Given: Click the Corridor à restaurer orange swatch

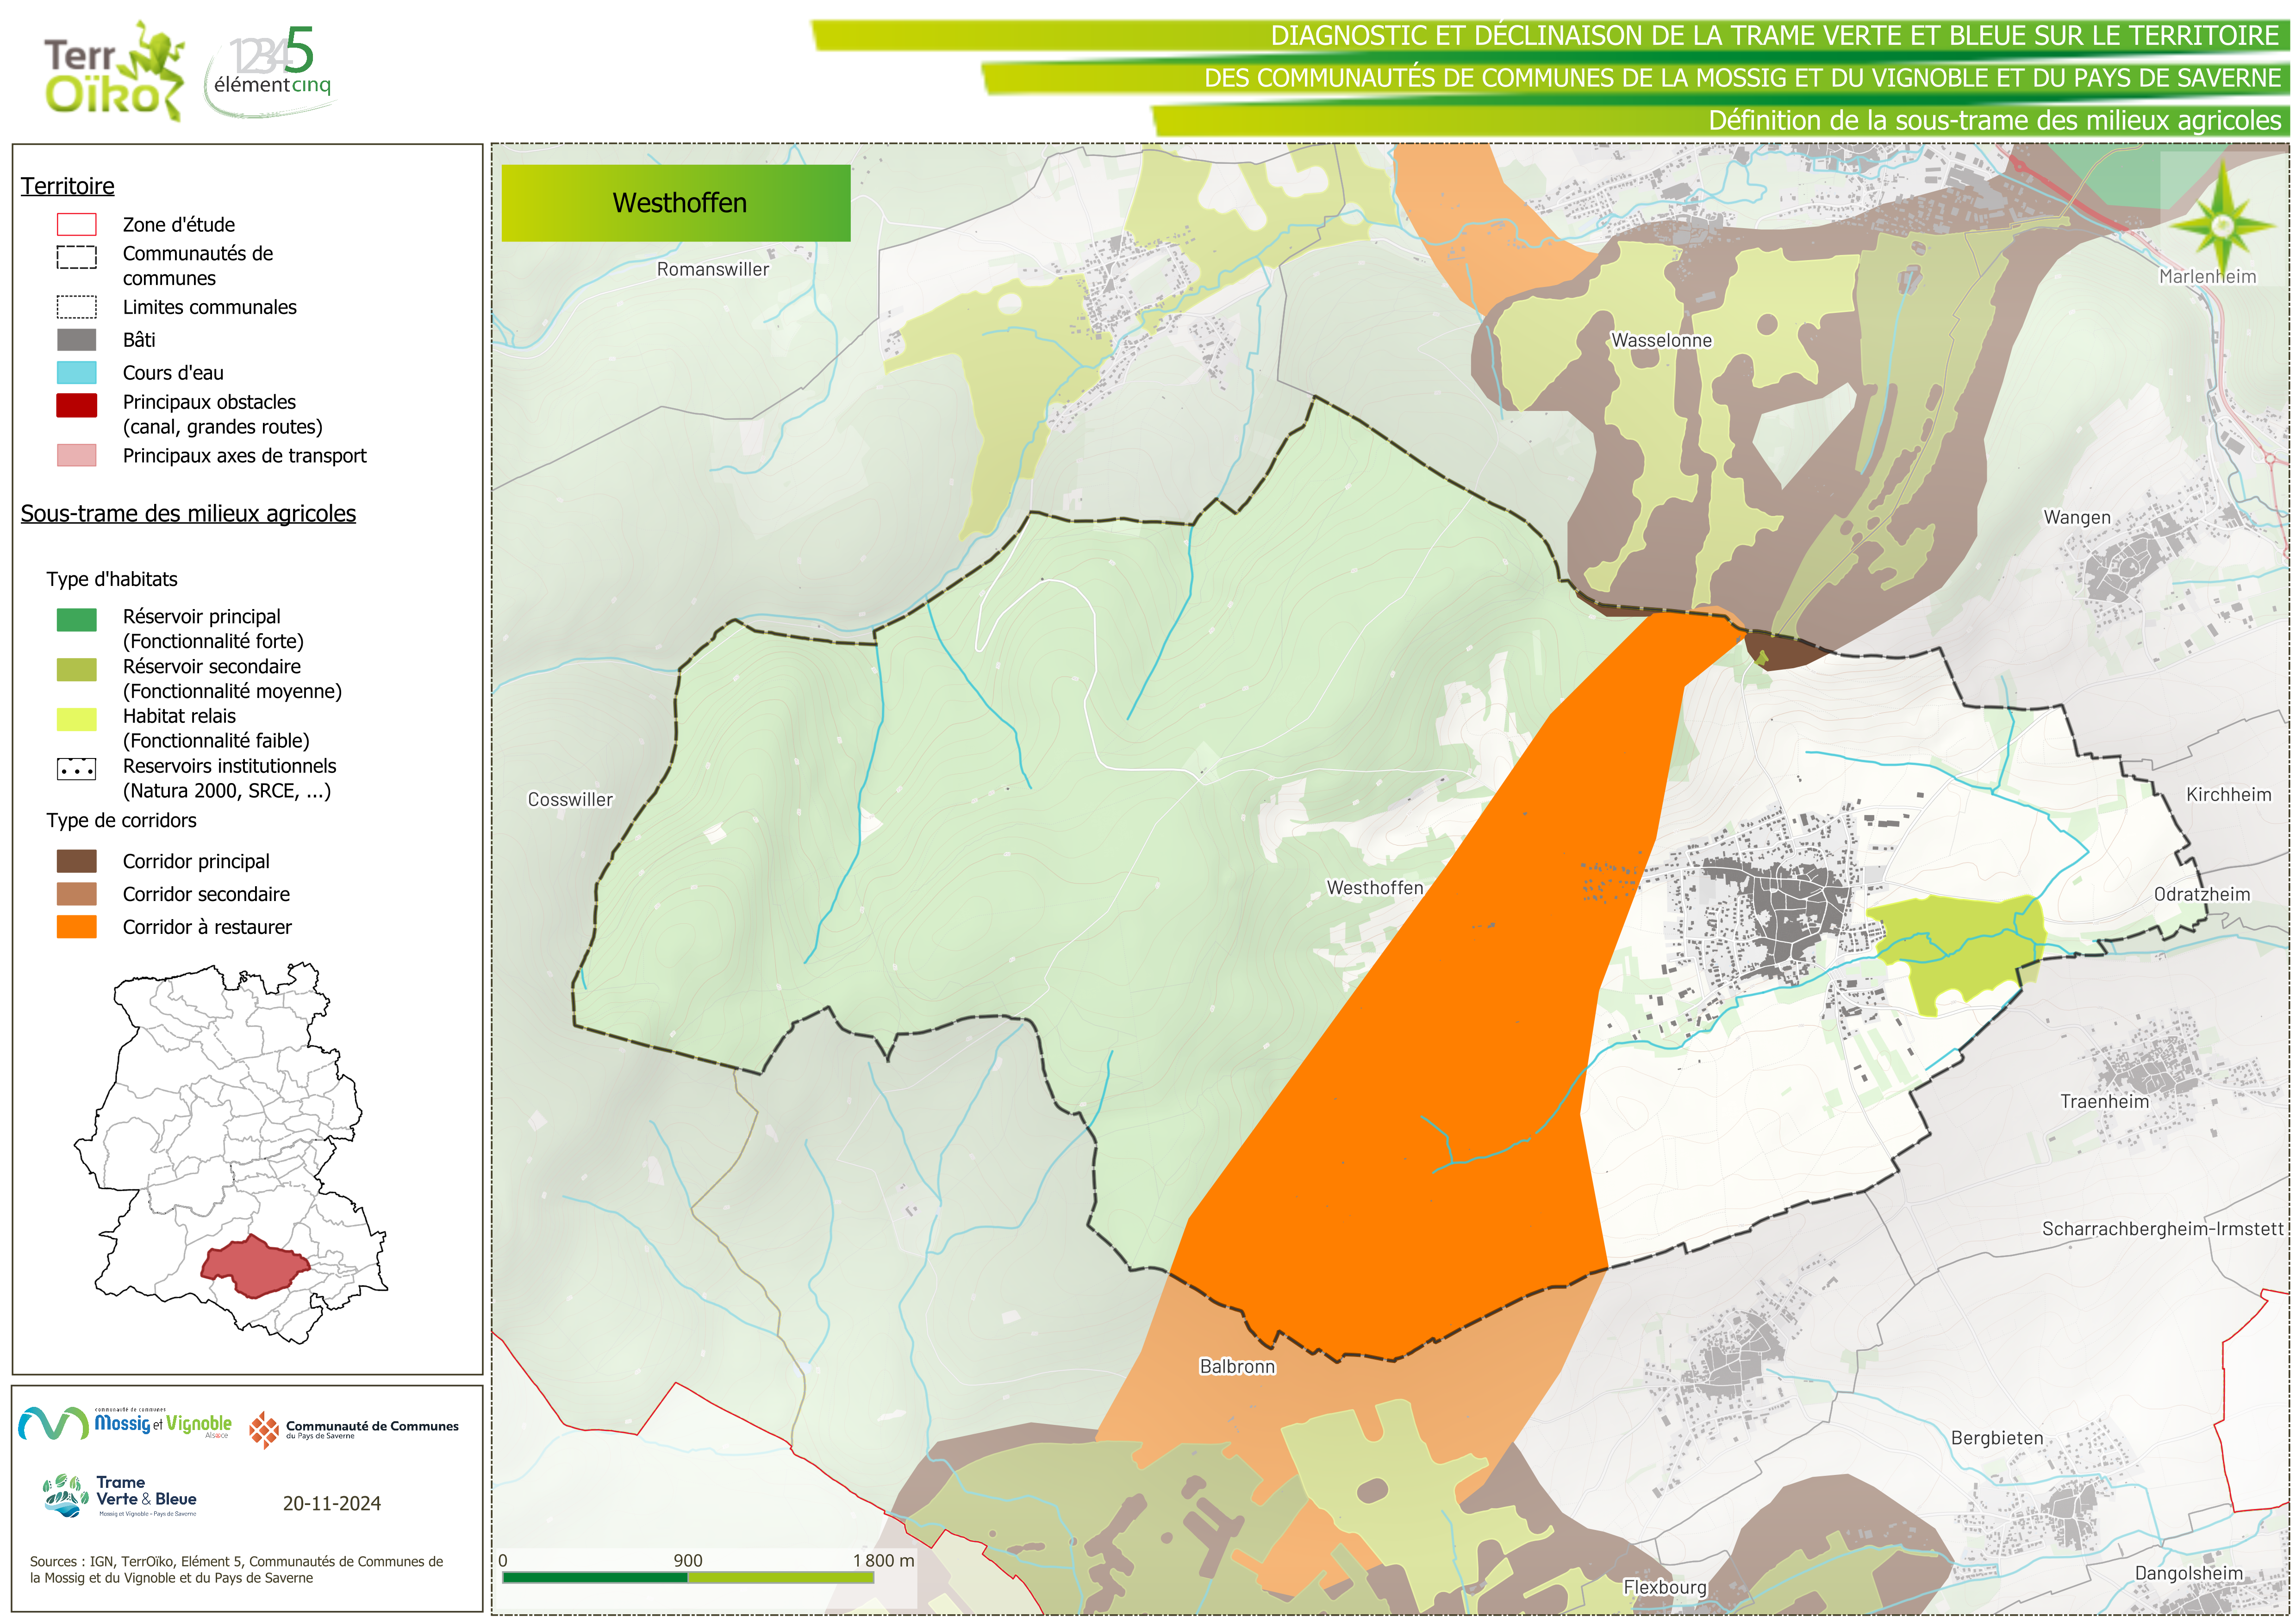Looking at the screenshot, I should (77, 927).
